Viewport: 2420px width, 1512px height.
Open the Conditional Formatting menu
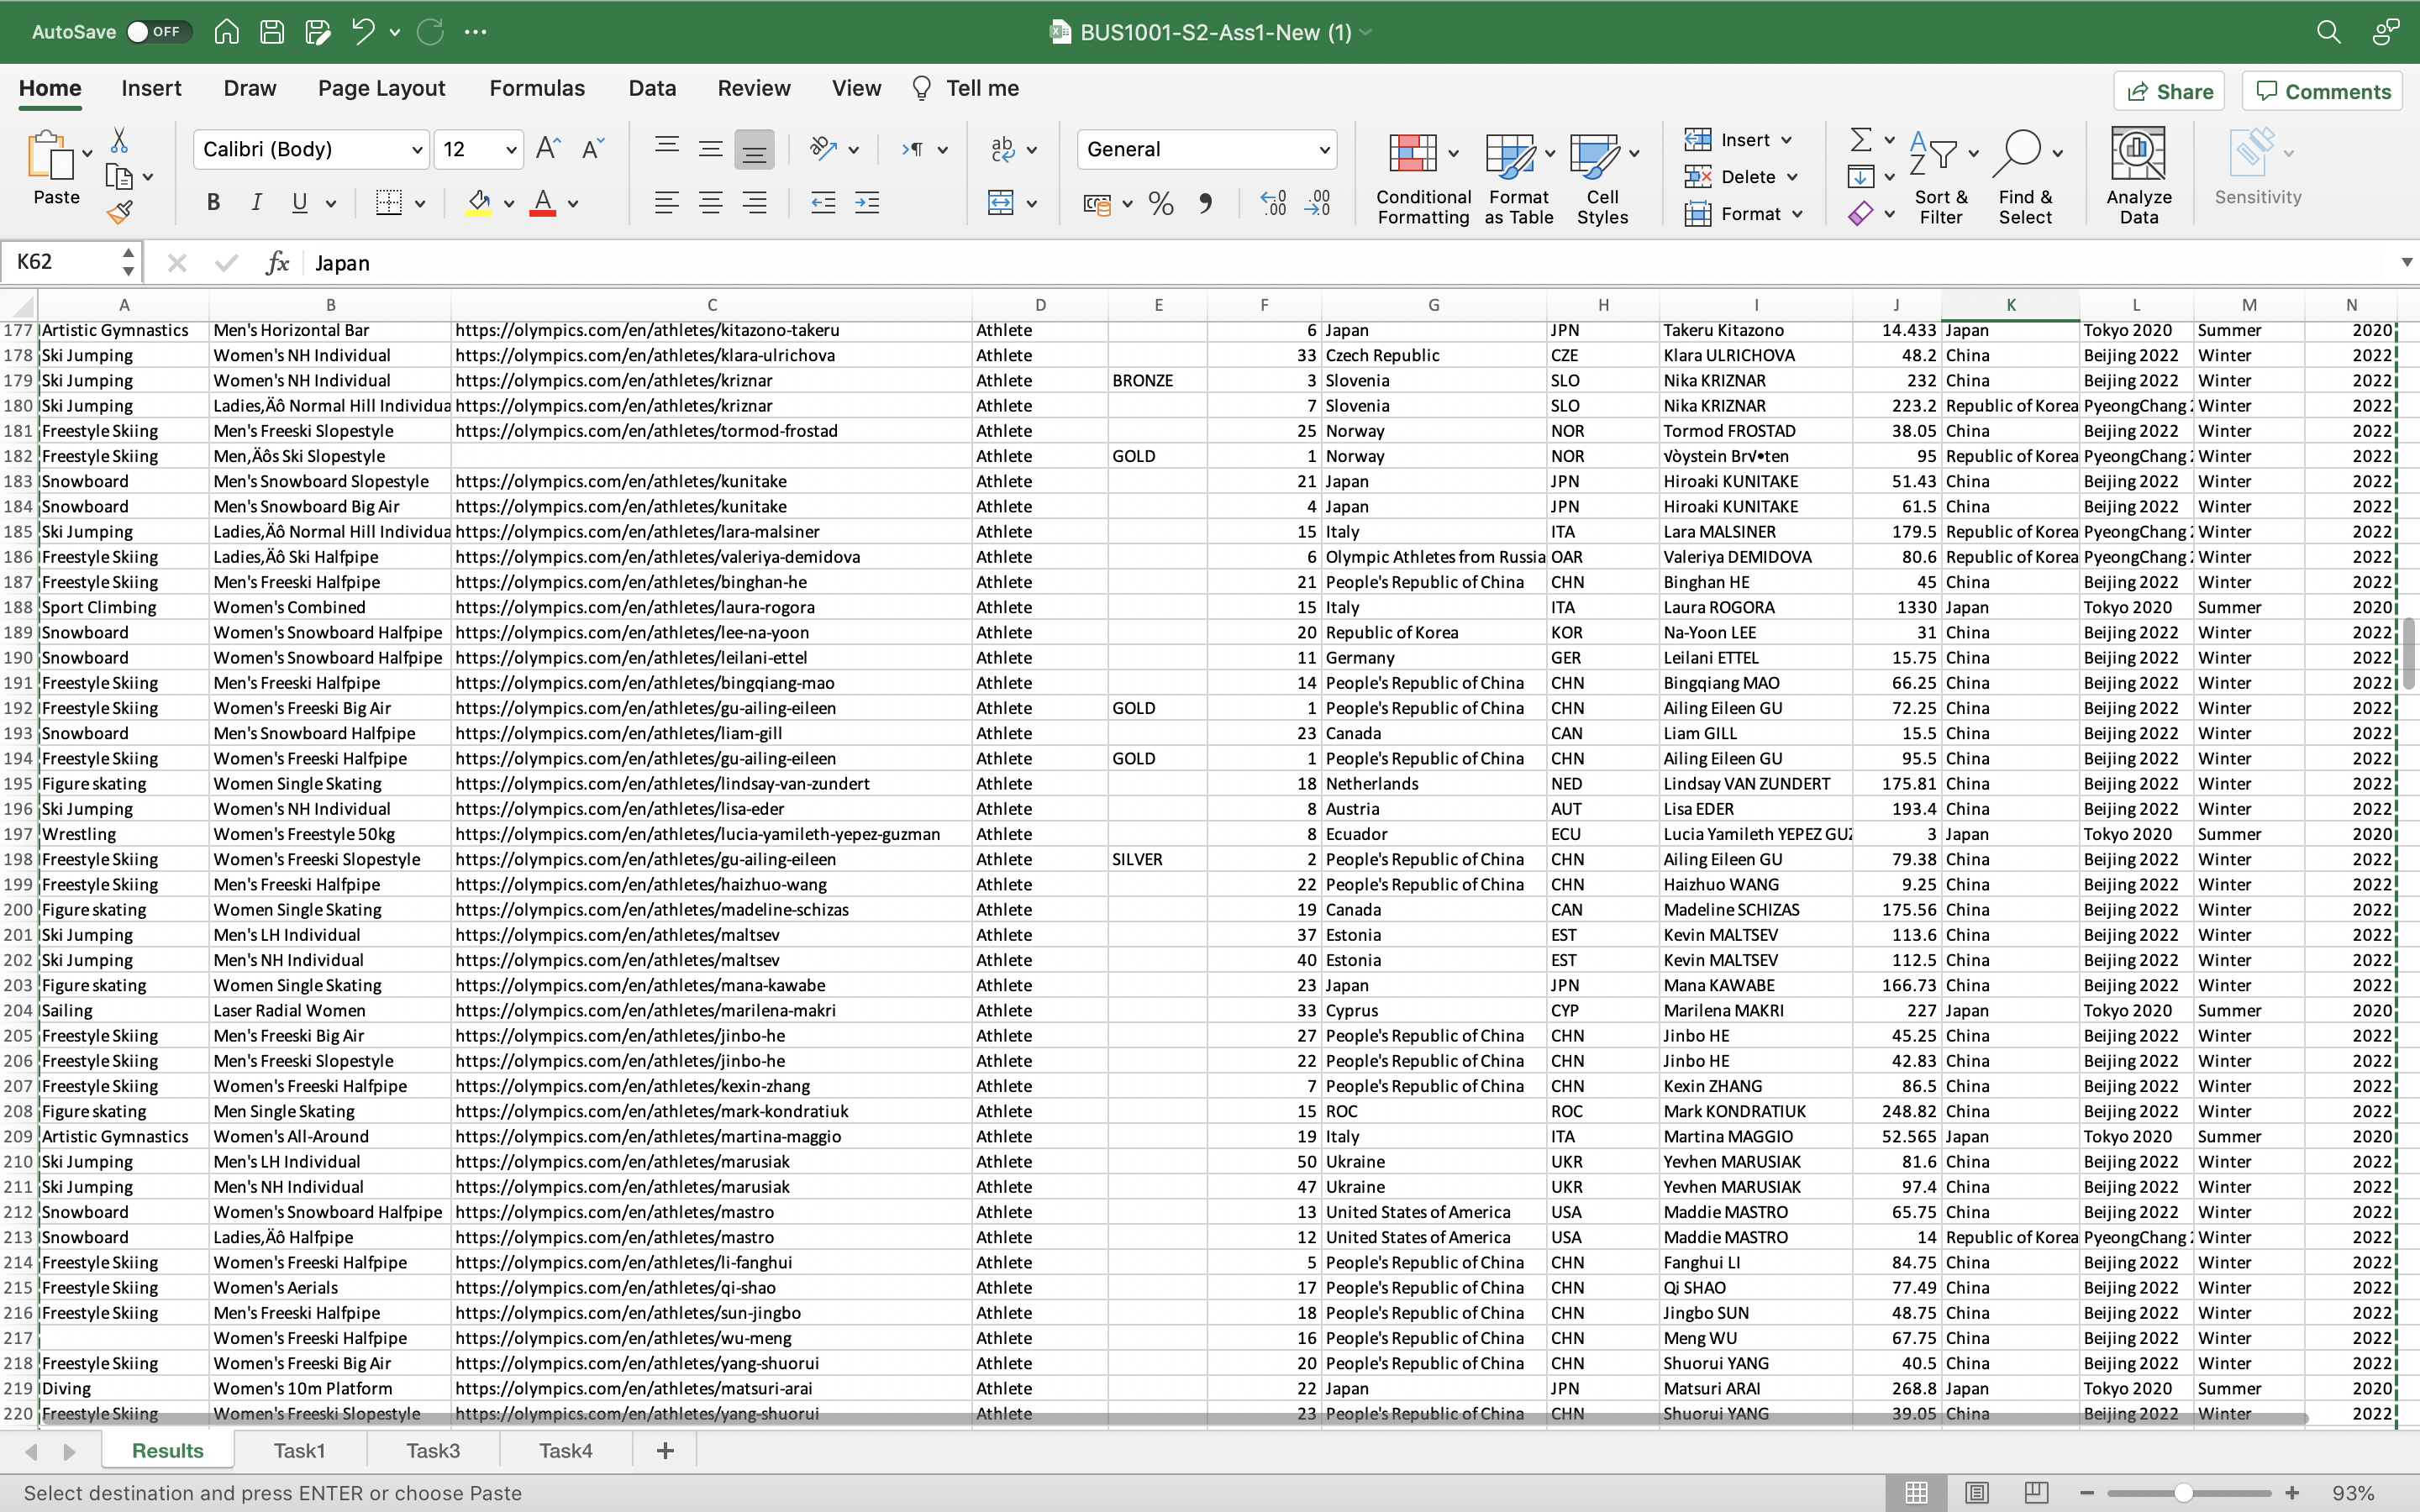[1422, 178]
